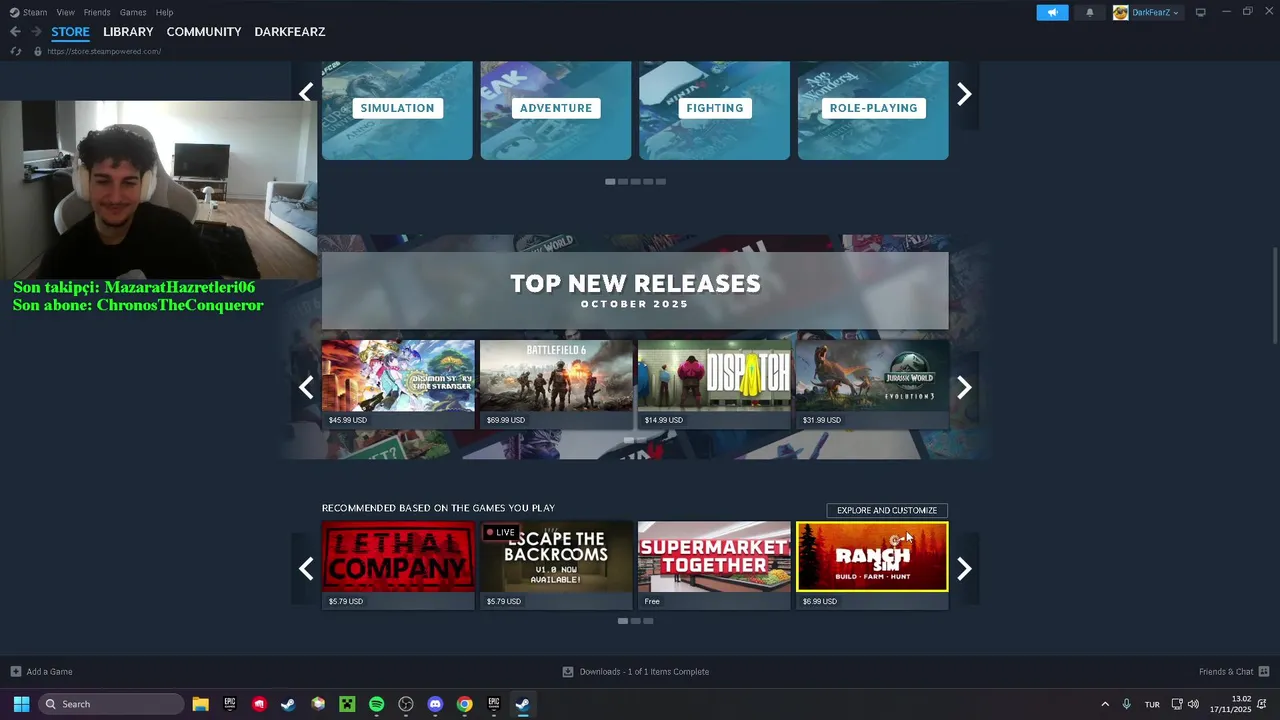
Task: Show next Top New Releases
Action: (x=964, y=387)
